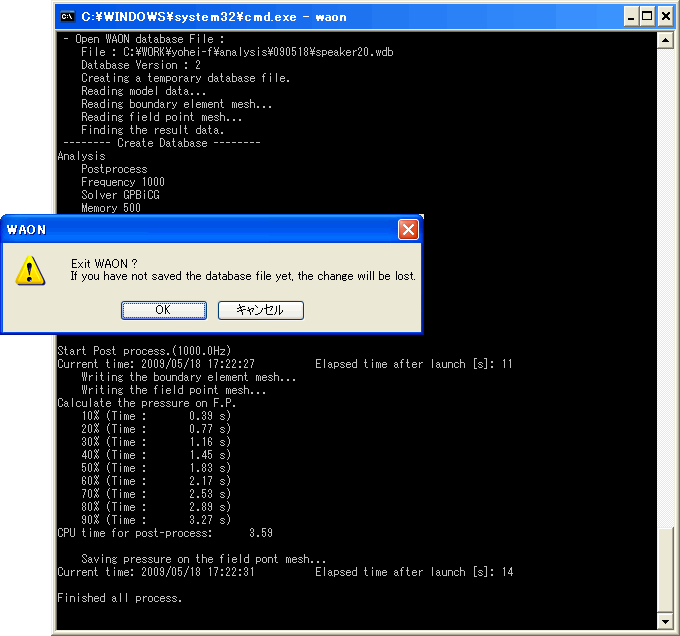
Task: Click 'Creating a temporary database file.' line
Action: click(x=186, y=78)
